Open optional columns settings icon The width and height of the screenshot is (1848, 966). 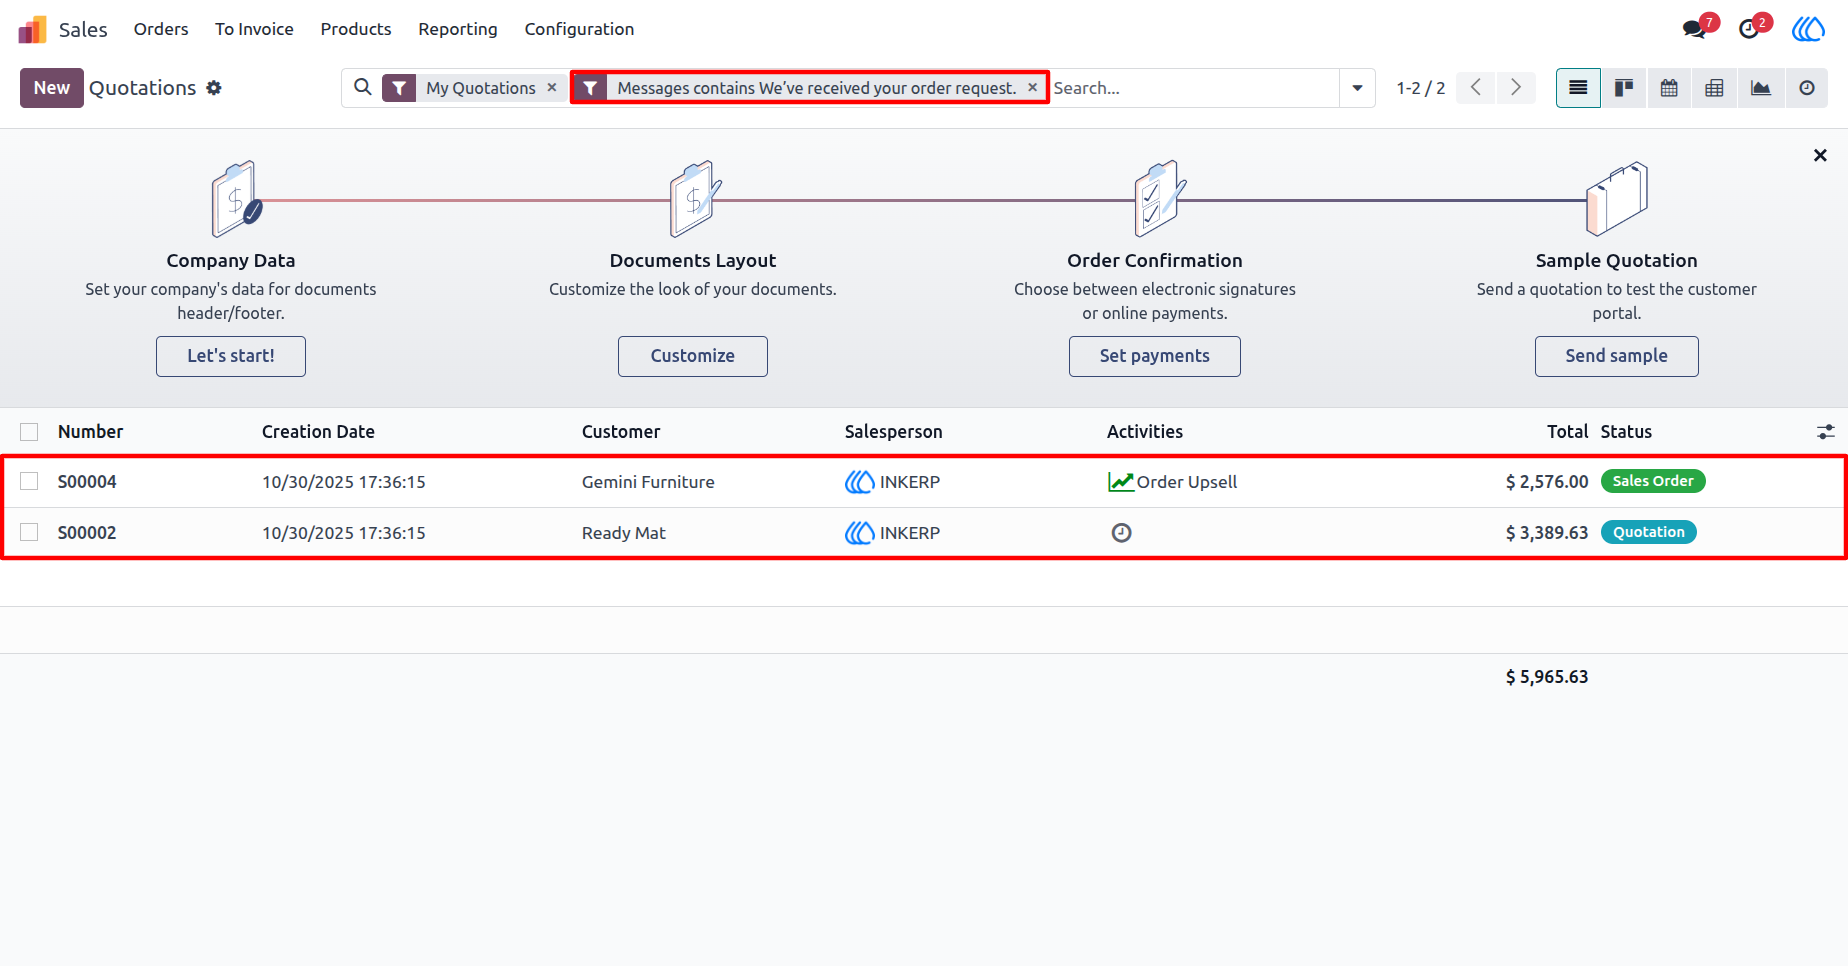[1826, 432]
